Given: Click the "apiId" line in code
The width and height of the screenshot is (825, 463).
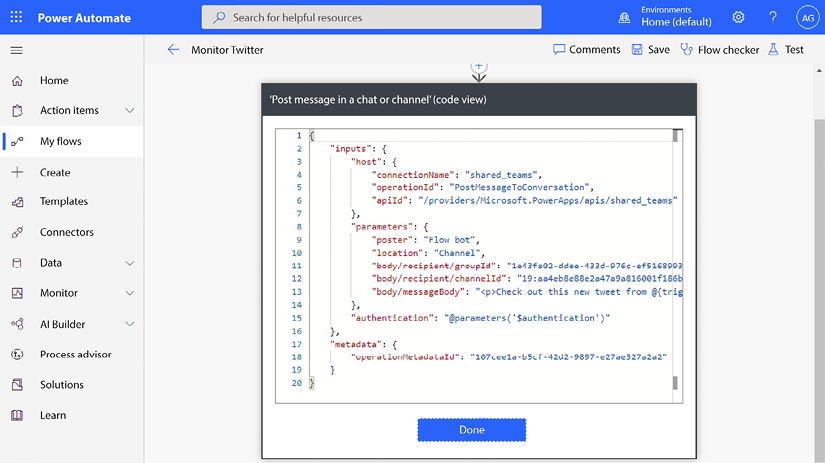Looking at the screenshot, I should 524,200.
